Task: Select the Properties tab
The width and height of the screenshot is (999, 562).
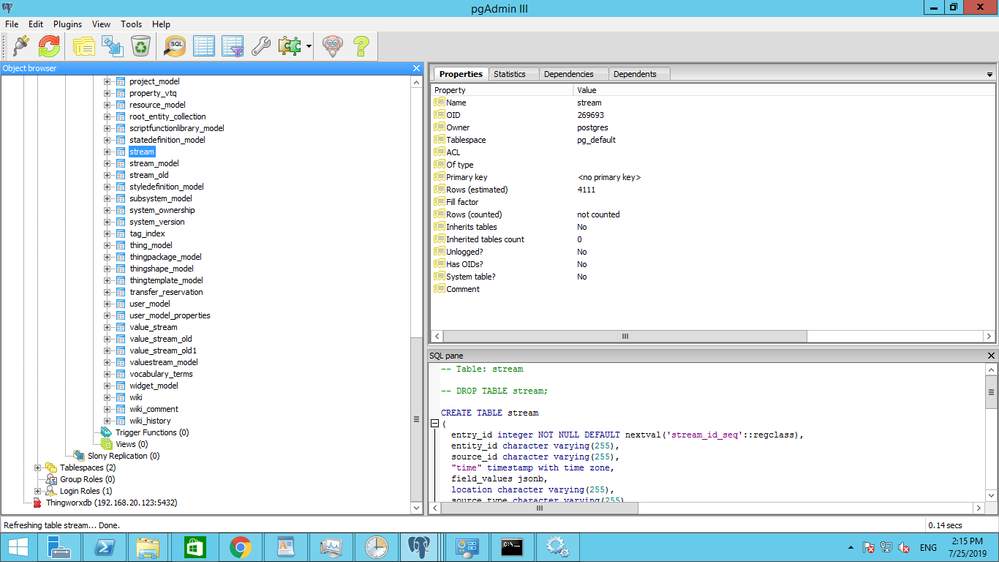Action: (x=461, y=74)
